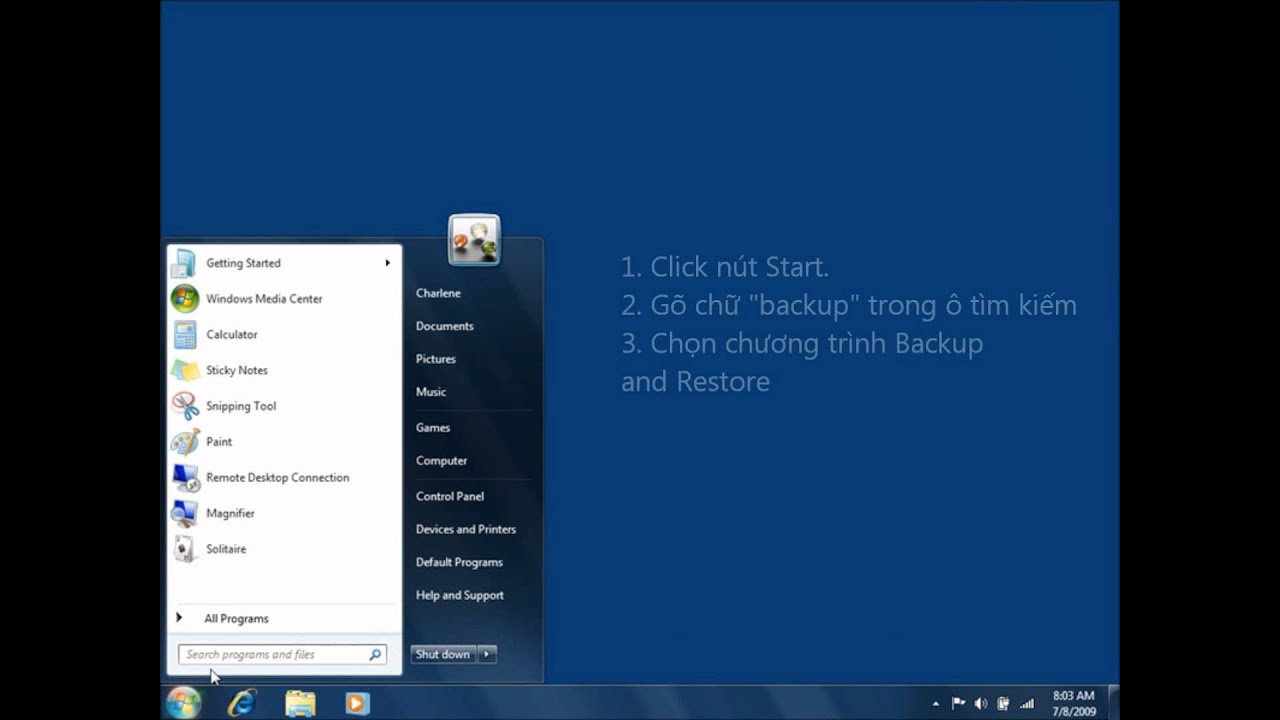1280x720 pixels.
Task: Expand Getting Started submenu arrow
Action: pos(387,263)
